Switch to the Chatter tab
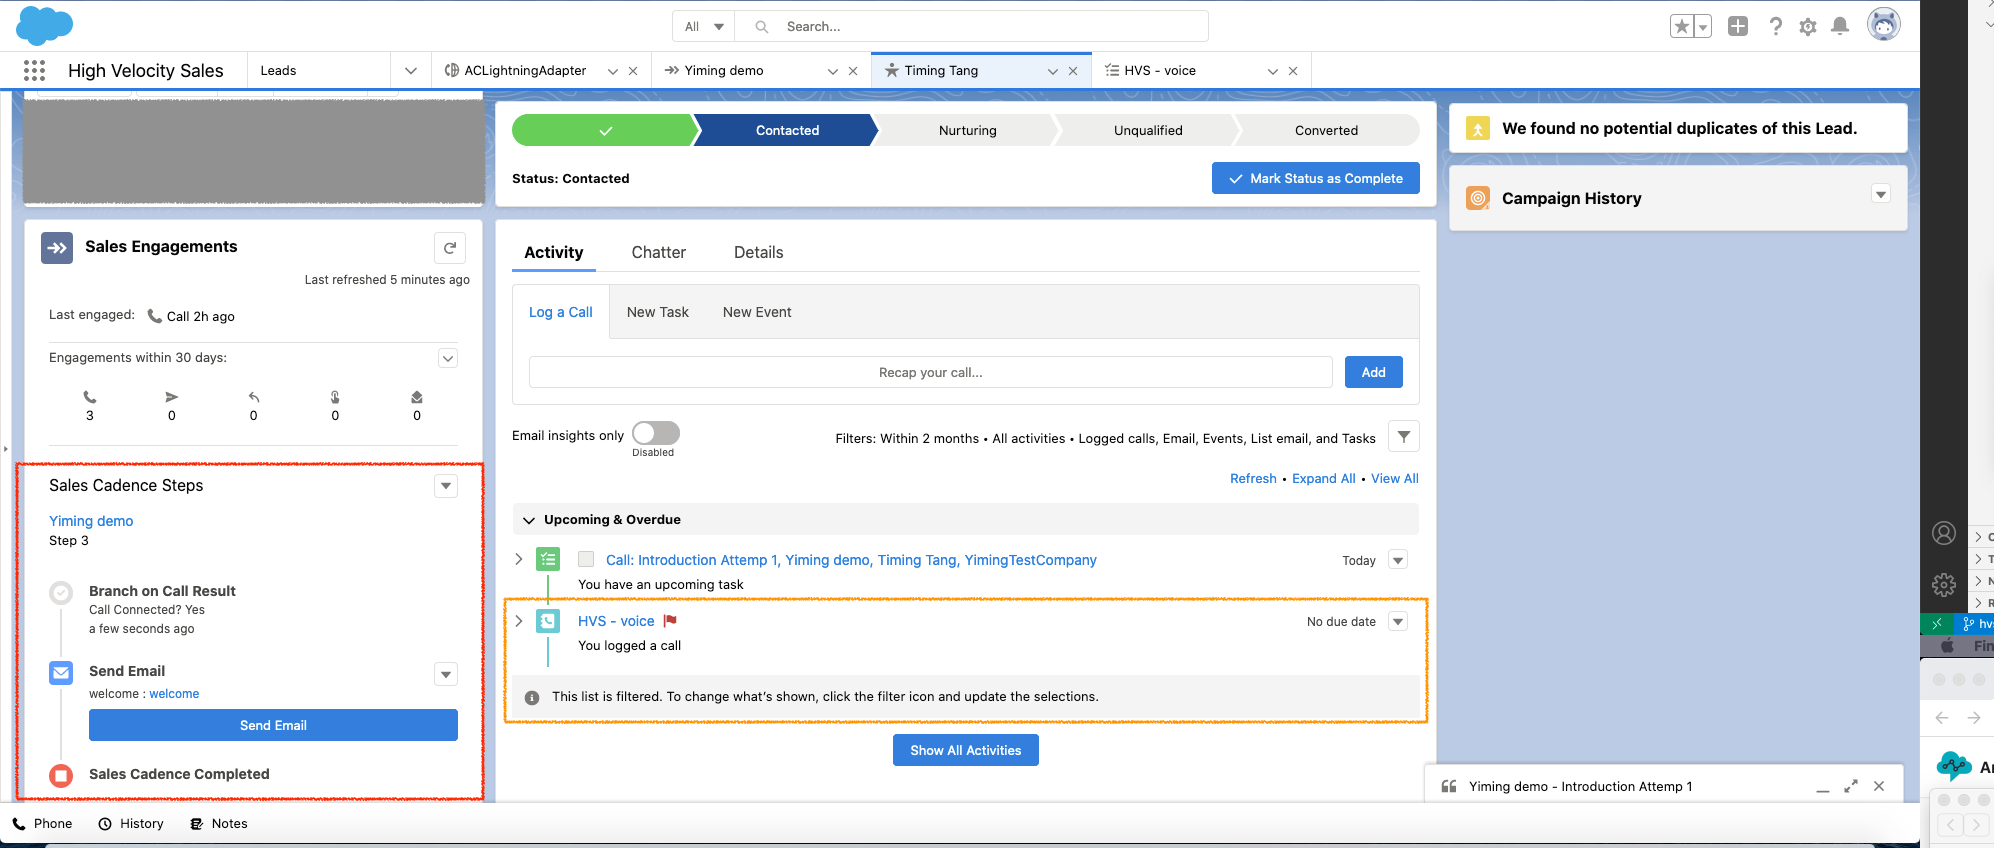This screenshot has height=848, width=1994. (658, 252)
